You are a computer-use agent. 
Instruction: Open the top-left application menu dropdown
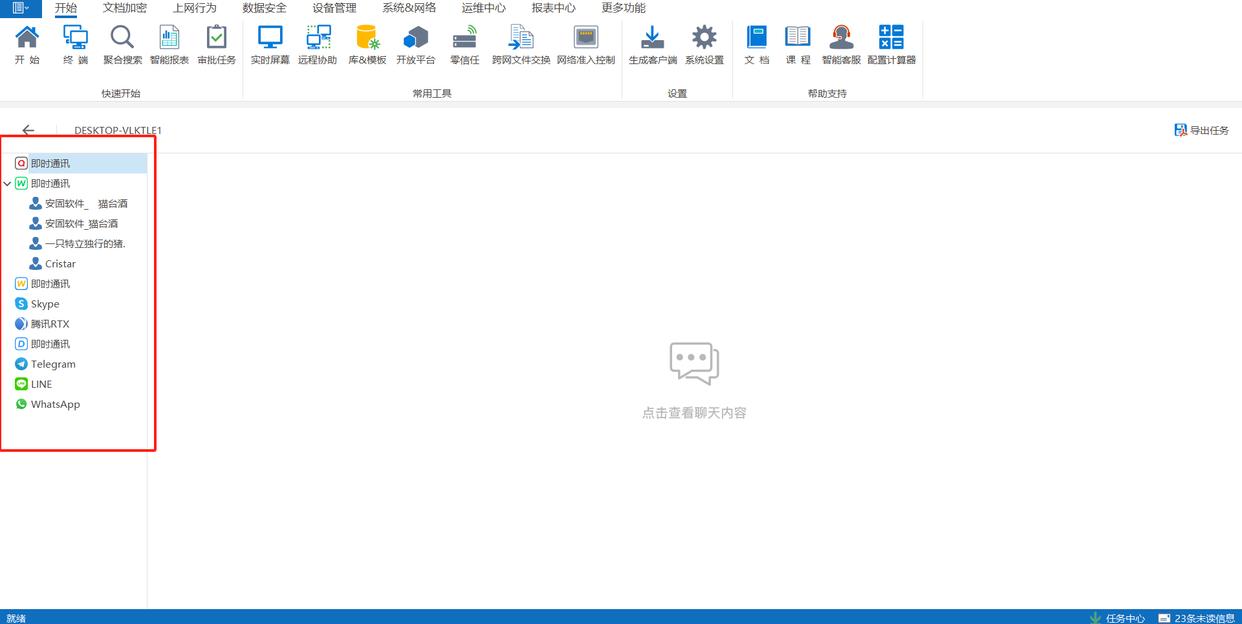(20, 8)
